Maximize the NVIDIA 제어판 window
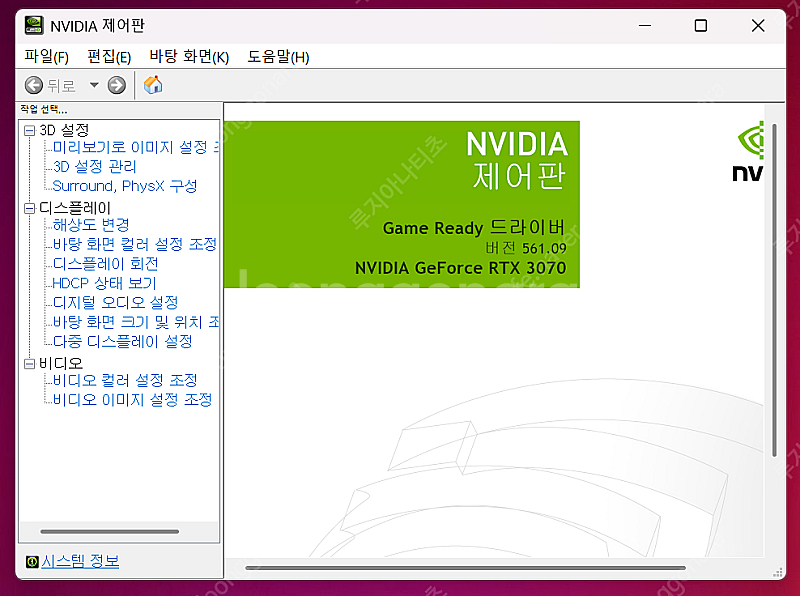800x596 pixels. [x=701, y=26]
